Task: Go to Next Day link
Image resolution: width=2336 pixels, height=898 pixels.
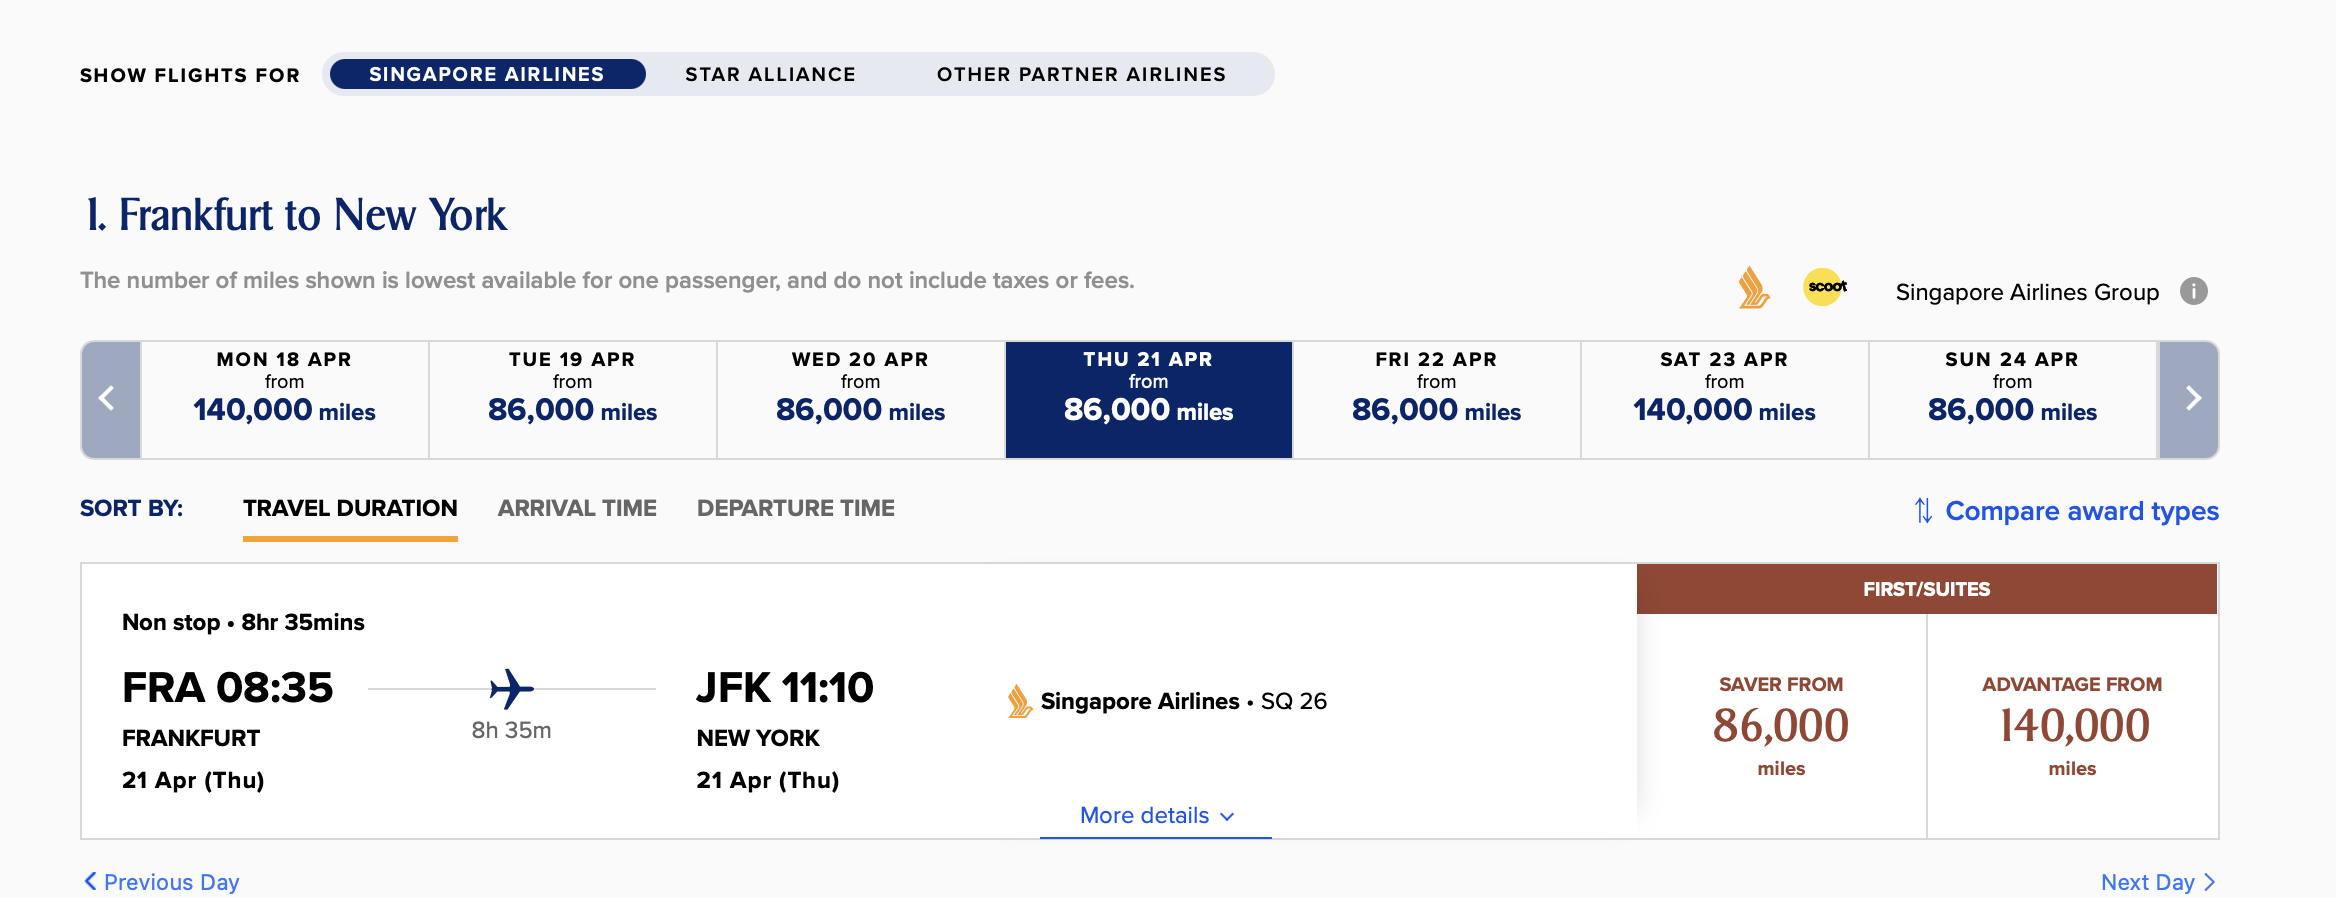Action: click(x=2157, y=882)
